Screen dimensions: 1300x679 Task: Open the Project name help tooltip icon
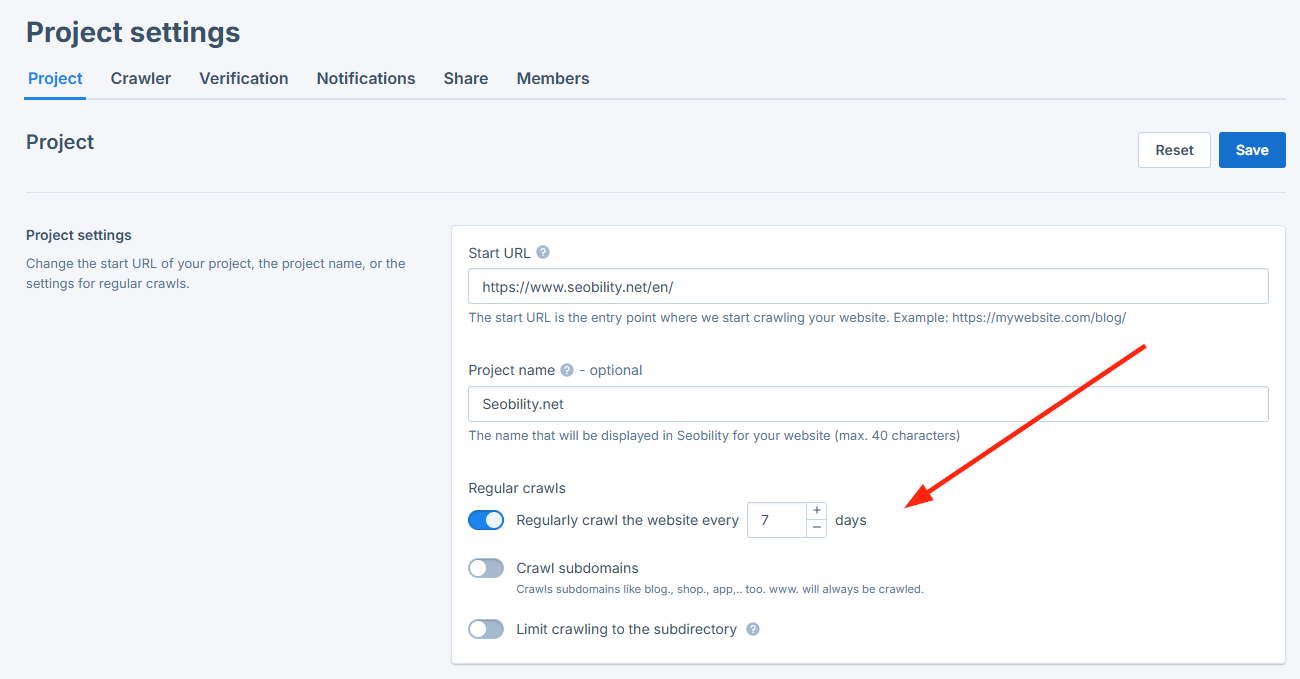pyautogui.click(x=566, y=369)
